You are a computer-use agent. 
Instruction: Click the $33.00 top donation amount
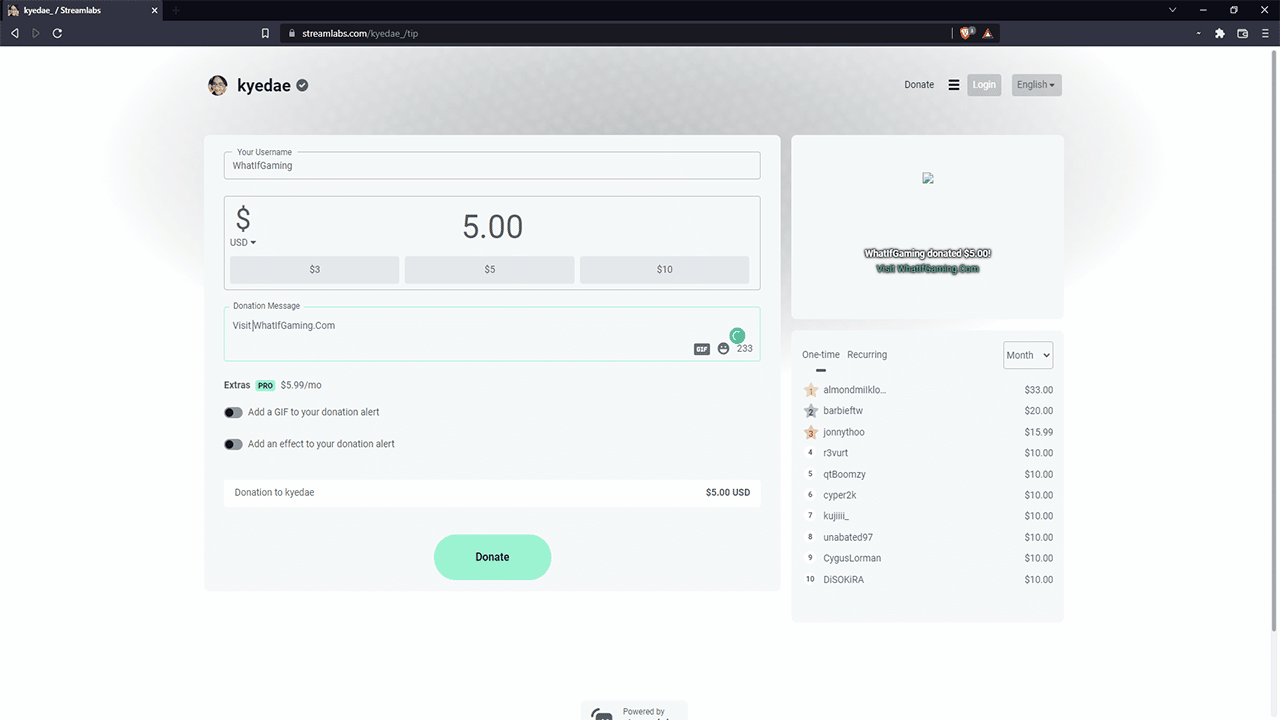[1039, 390]
